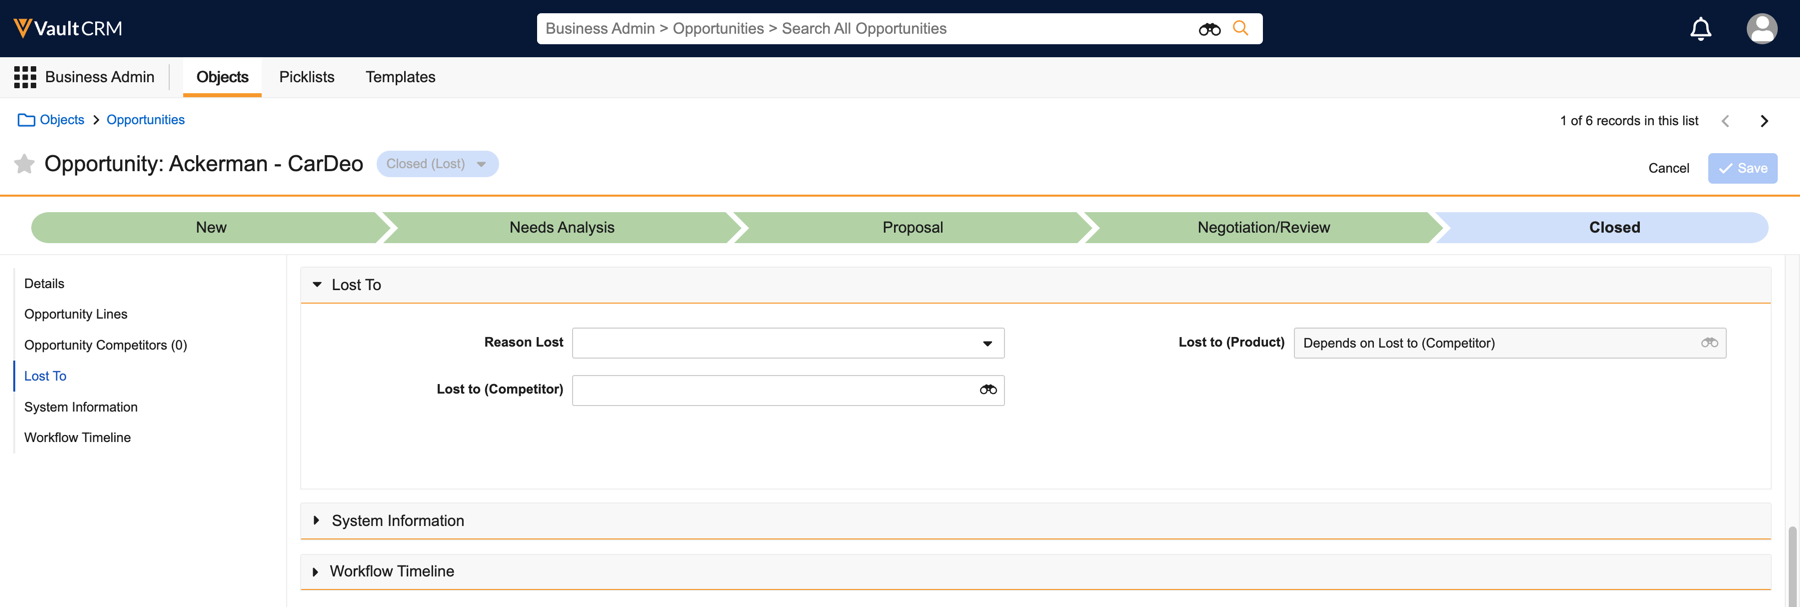Open the user profile avatar menu

click(1761, 29)
